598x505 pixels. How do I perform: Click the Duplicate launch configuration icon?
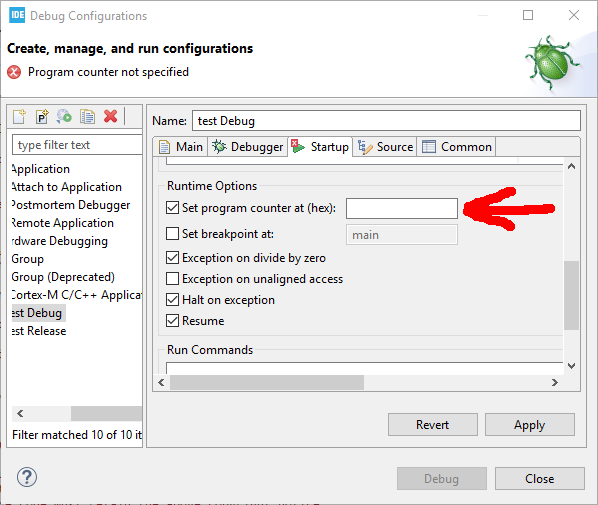(87, 116)
